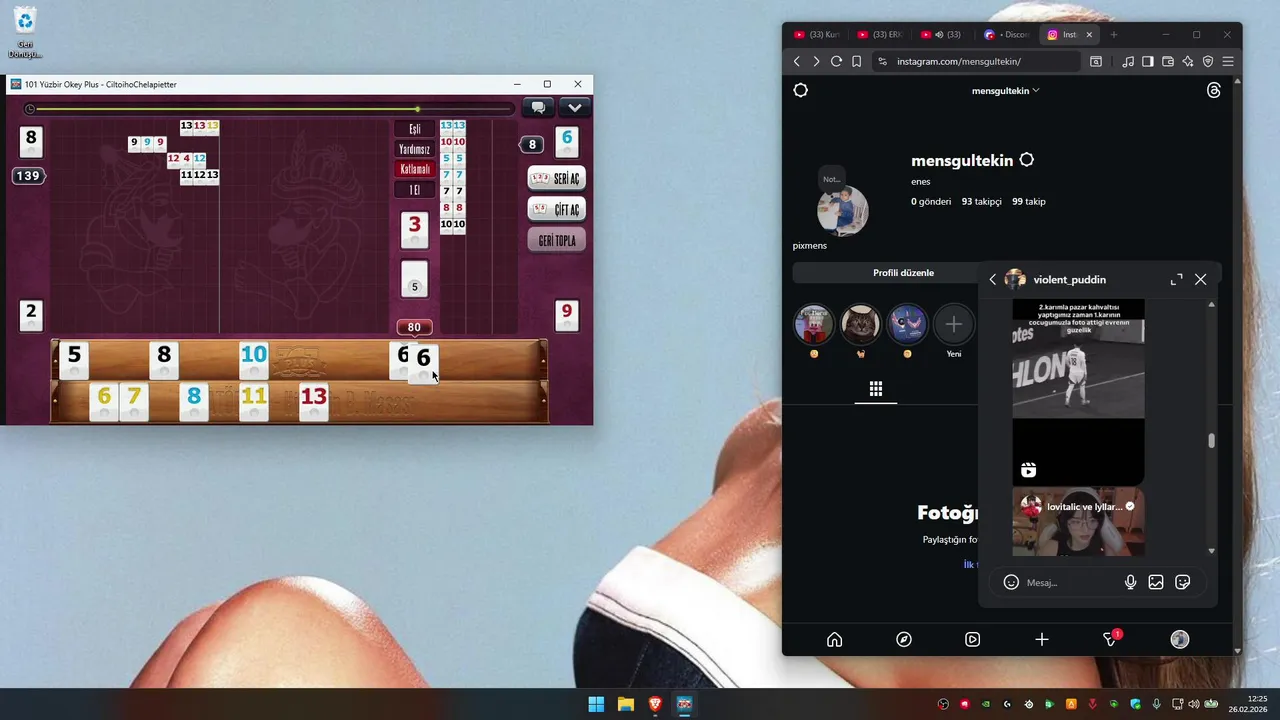
Task: Select the Yardımsız mode label
Action: pyautogui.click(x=414, y=149)
